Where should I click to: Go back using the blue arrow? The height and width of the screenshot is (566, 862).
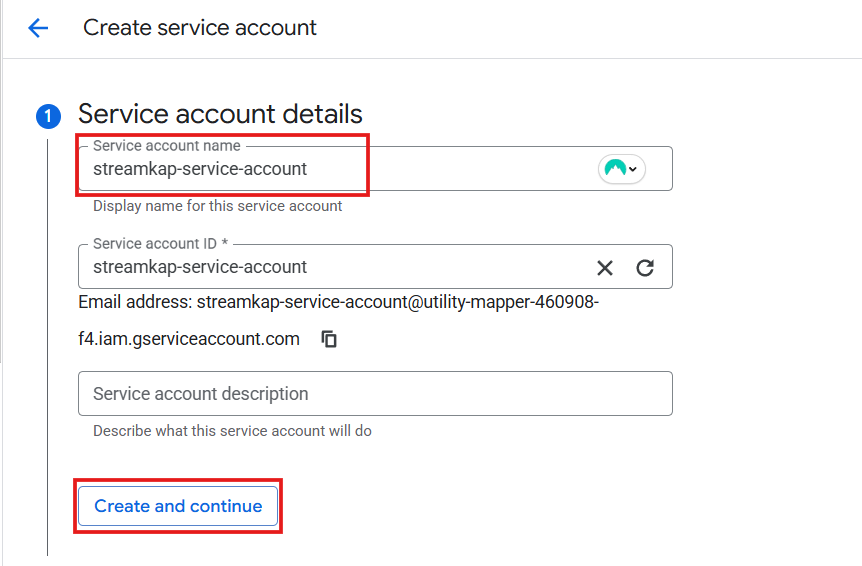click(38, 27)
